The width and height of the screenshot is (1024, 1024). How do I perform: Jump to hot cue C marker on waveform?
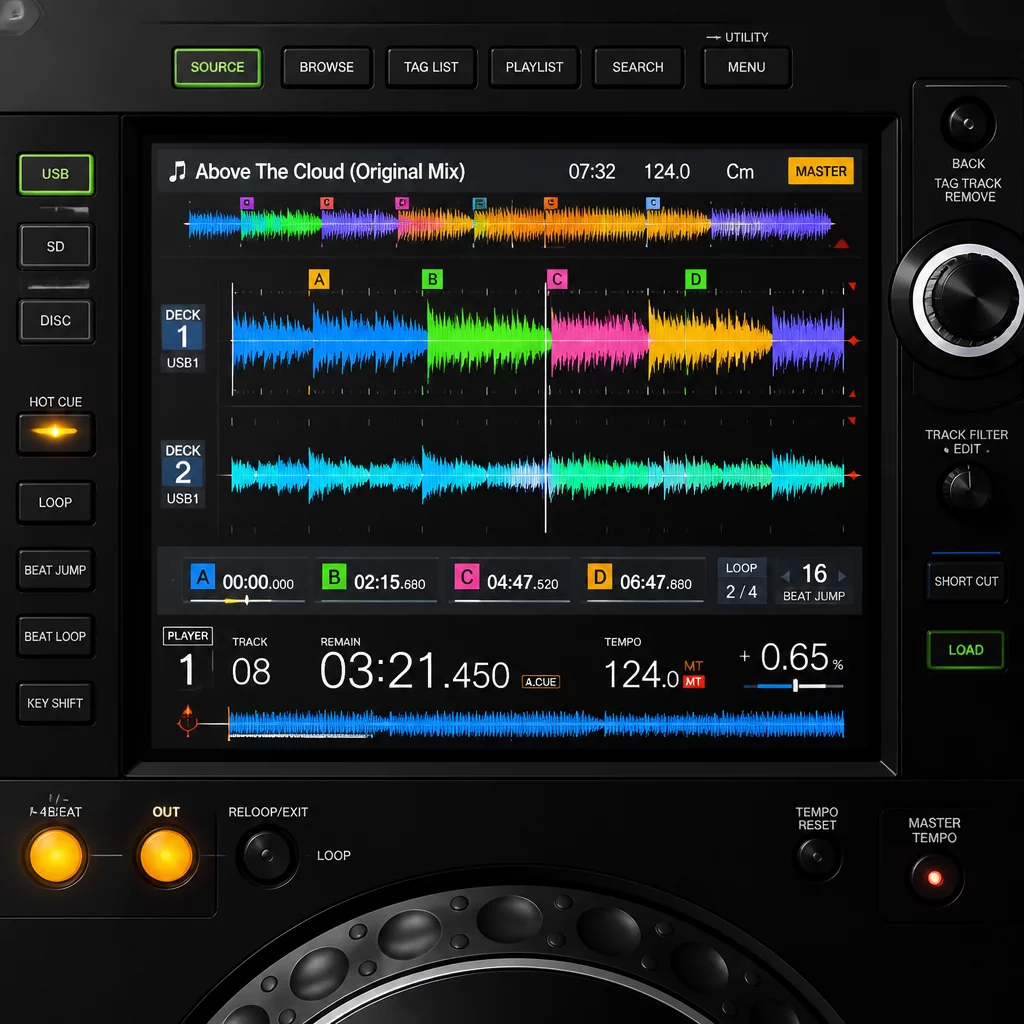557,280
